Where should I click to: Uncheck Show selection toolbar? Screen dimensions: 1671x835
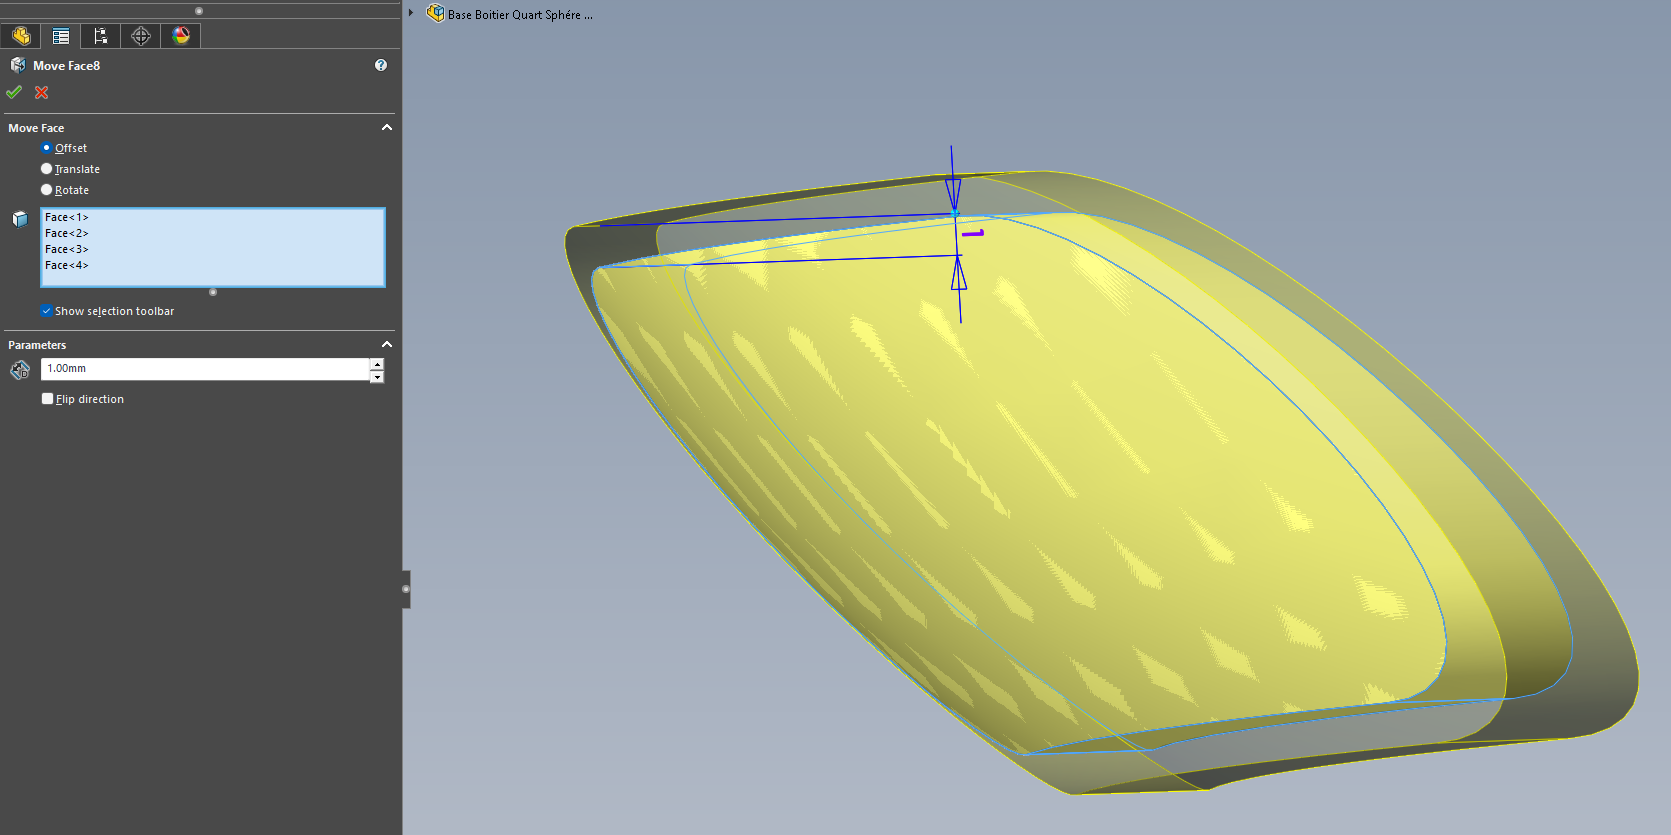(47, 311)
